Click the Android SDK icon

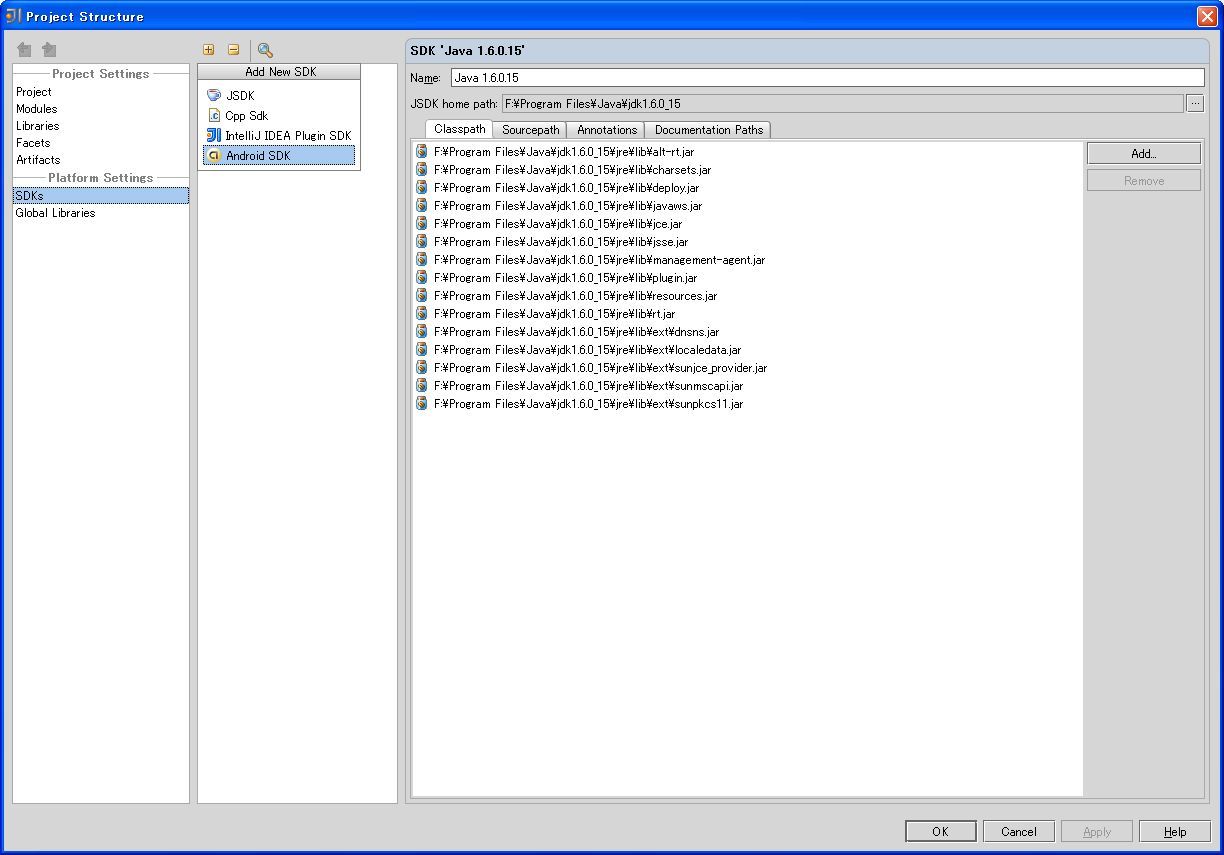point(214,156)
